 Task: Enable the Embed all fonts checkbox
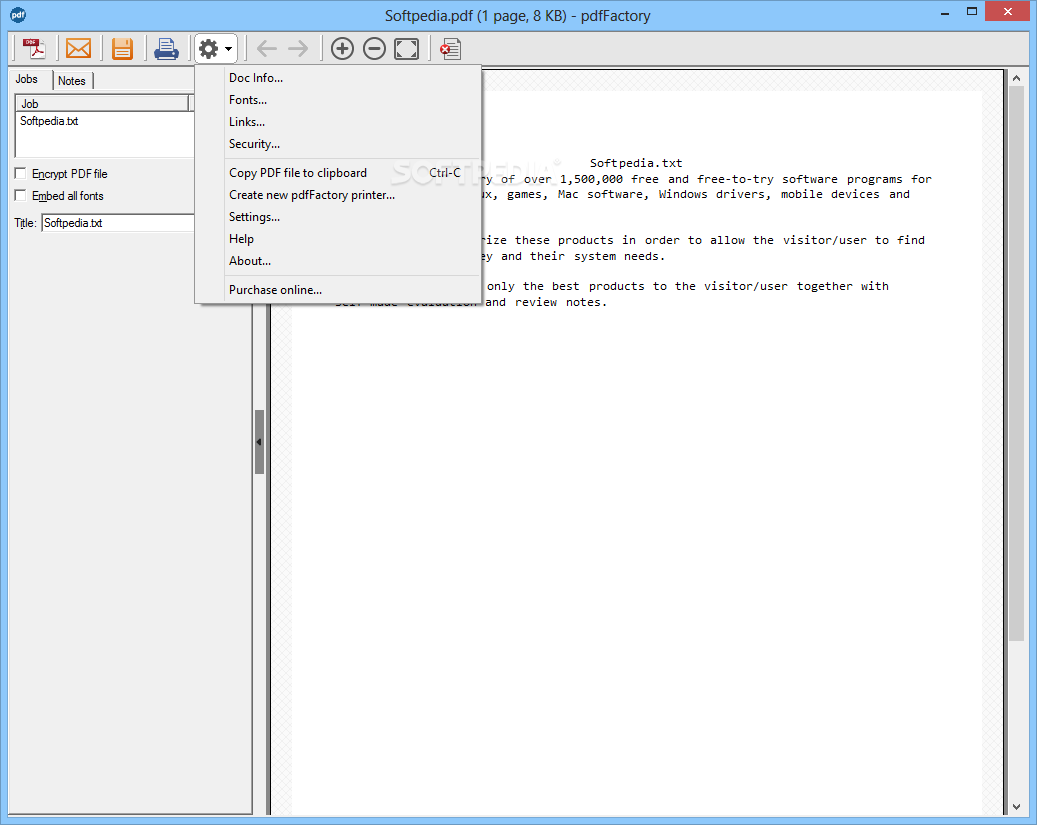[x=21, y=195]
